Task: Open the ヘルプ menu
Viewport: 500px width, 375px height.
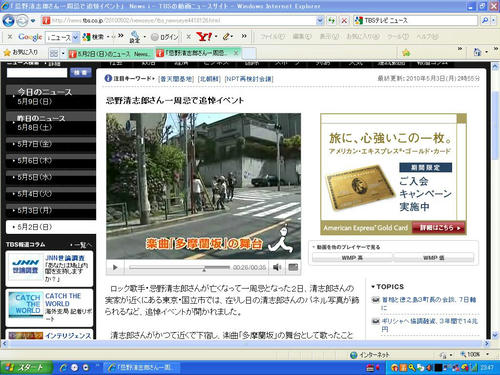Action: pyautogui.click(x=427, y=37)
